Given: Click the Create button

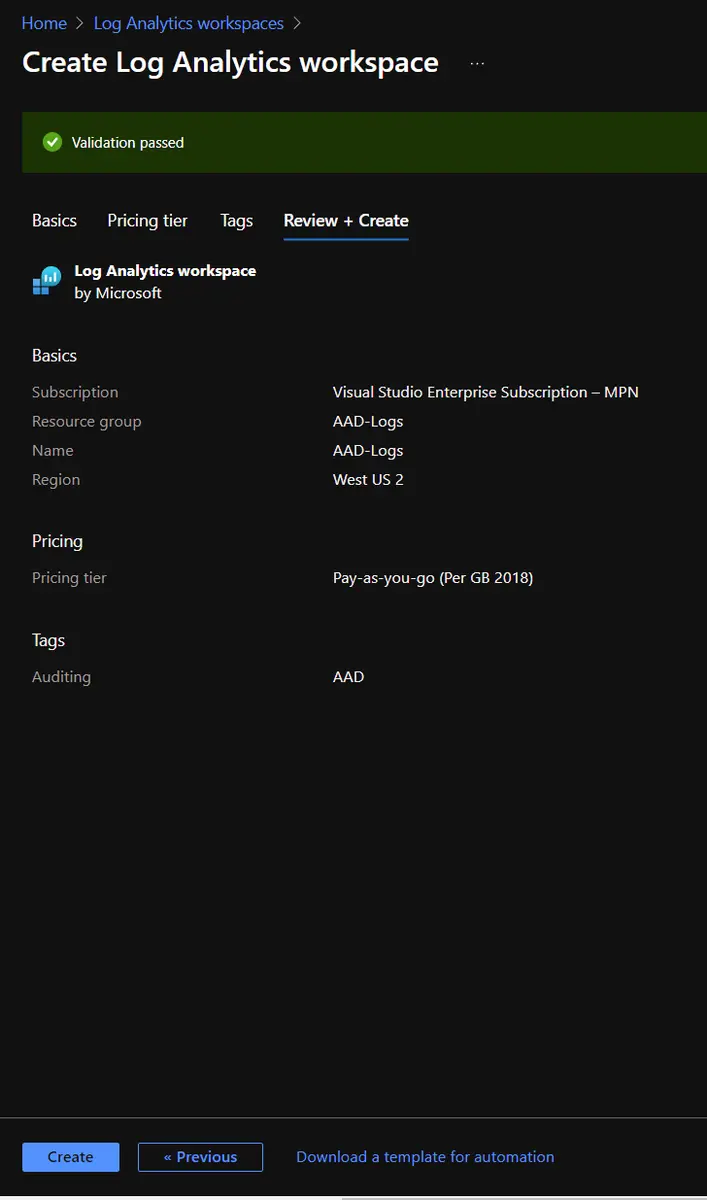Looking at the screenshot, I should click(70, 1157).
